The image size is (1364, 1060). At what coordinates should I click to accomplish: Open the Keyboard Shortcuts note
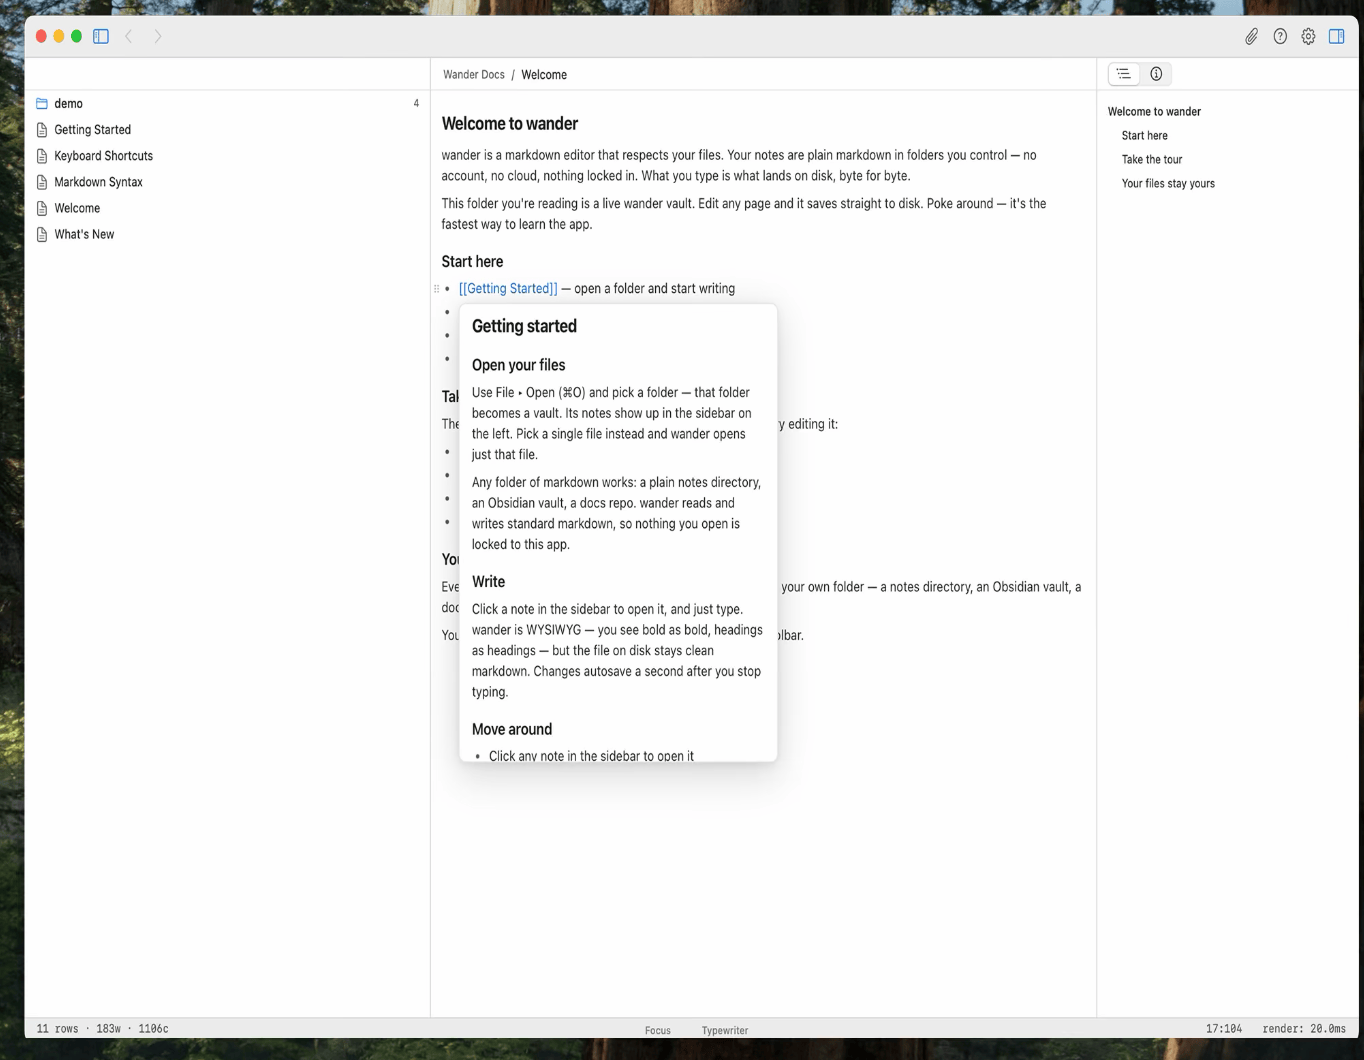227,156
